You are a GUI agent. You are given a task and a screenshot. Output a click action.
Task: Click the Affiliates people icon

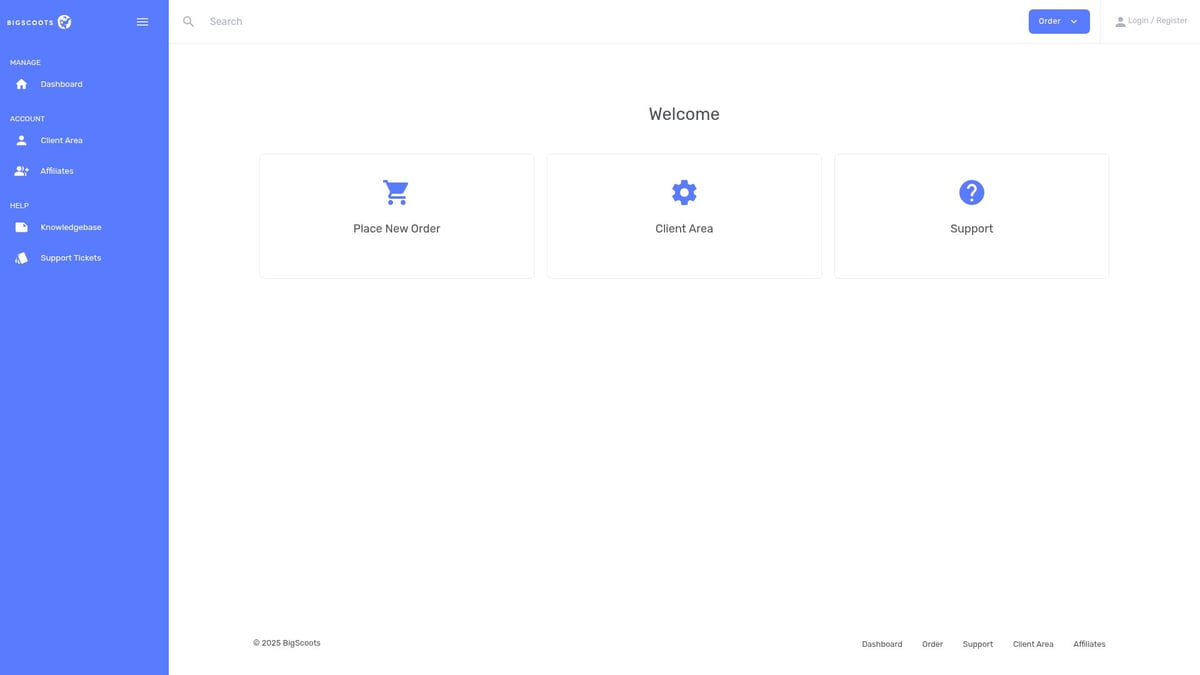point(21,171)
